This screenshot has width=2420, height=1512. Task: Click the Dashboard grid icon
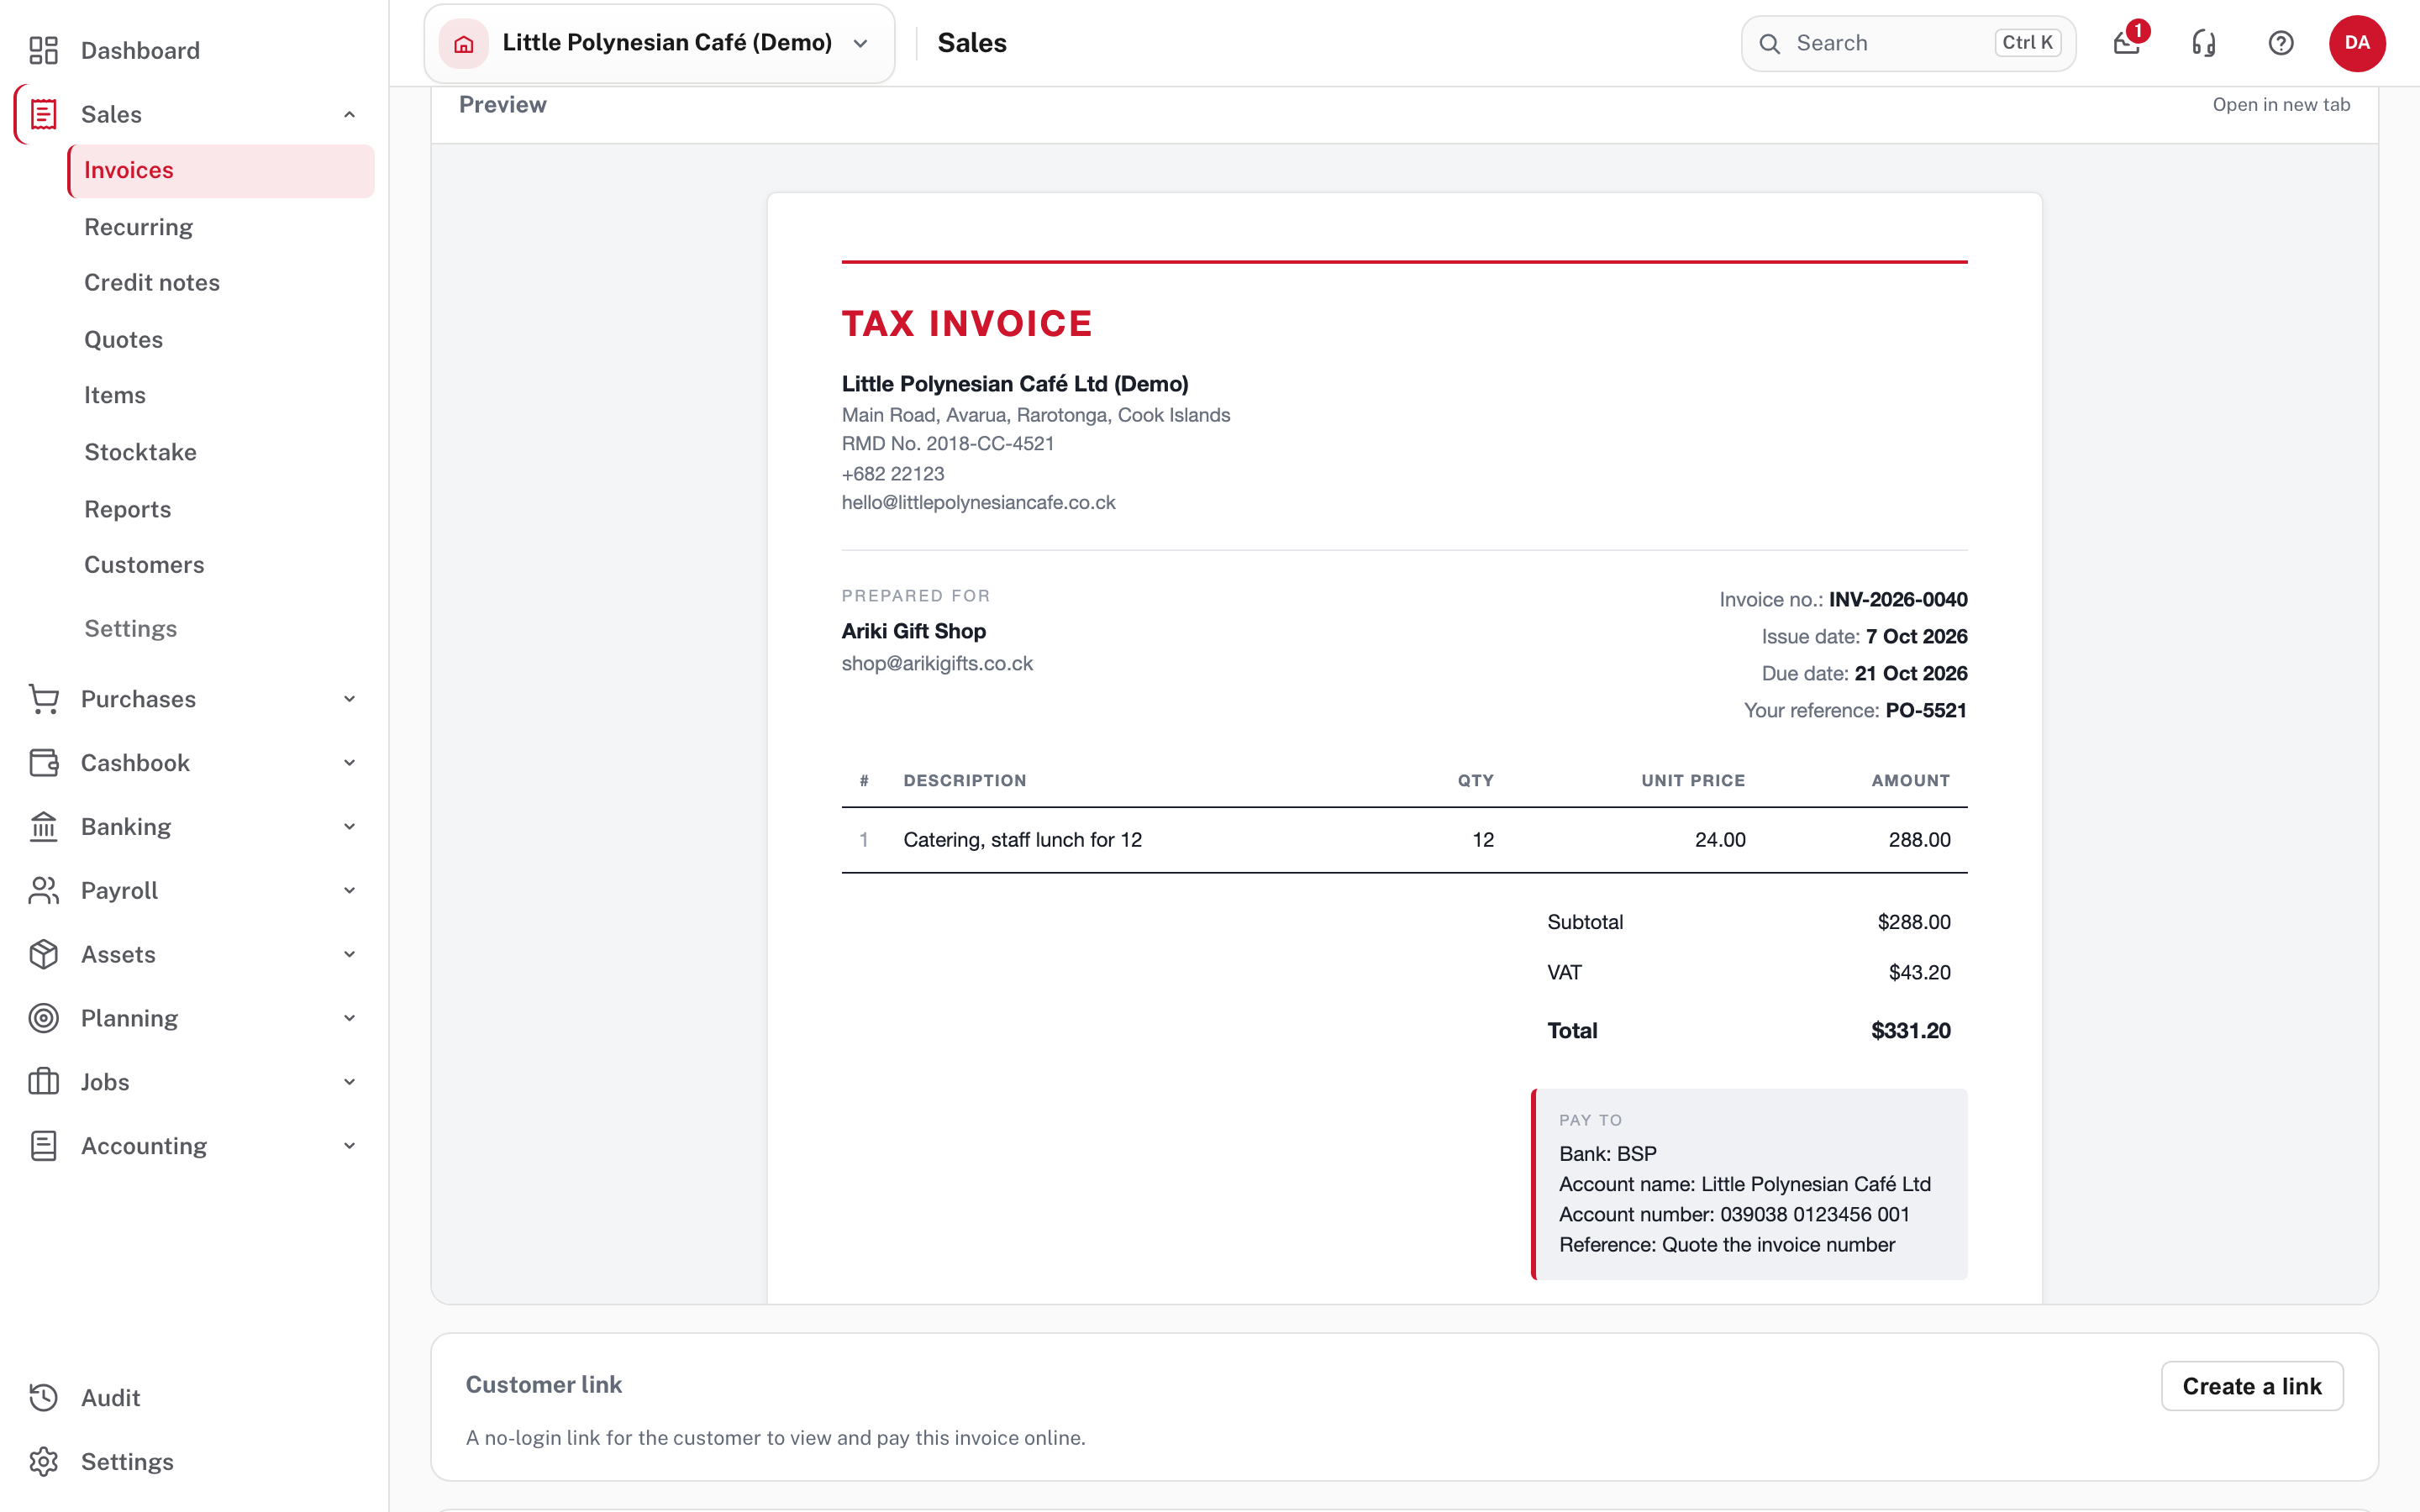43,50
